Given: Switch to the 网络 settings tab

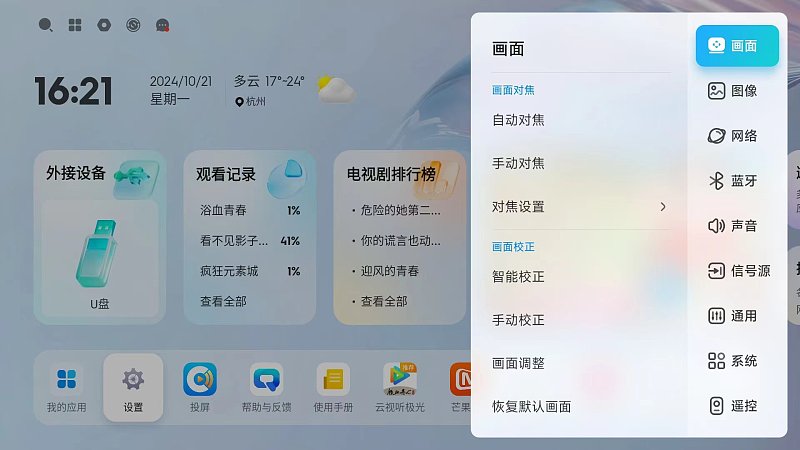Looking at the screenshot, I should 737,136.
